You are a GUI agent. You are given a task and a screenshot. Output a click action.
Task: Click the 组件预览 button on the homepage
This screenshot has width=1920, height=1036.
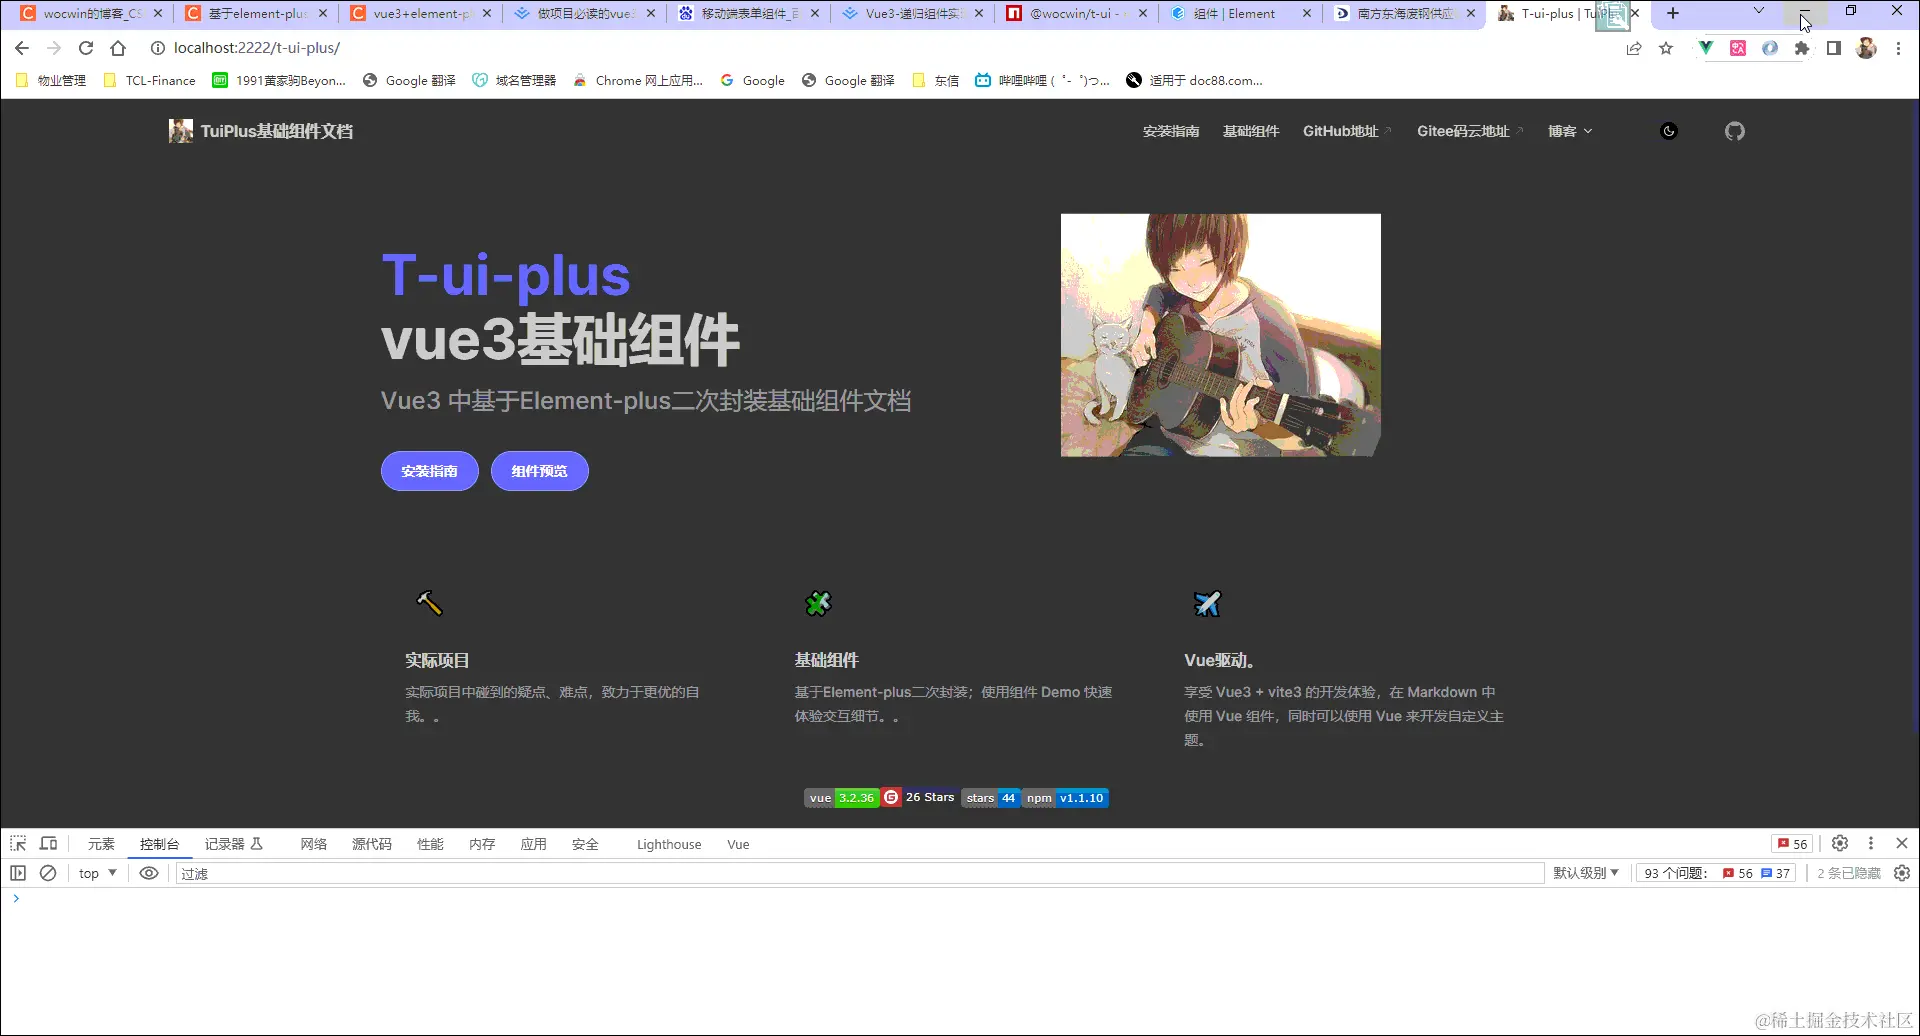pos(539,470)
